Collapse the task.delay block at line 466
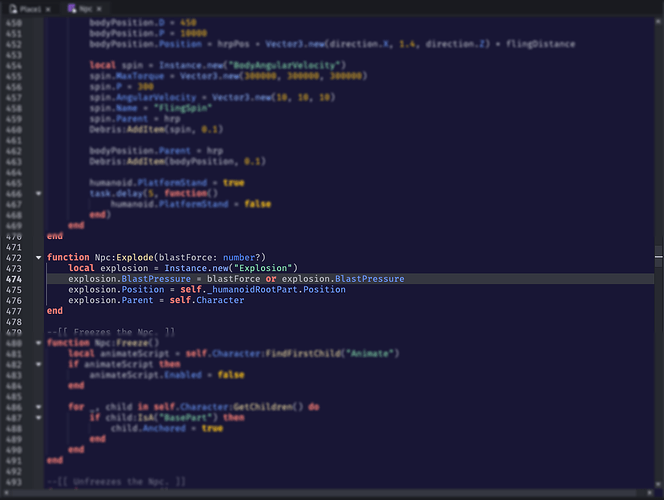The width and height of the screenshot is (664, 500). 39,193
